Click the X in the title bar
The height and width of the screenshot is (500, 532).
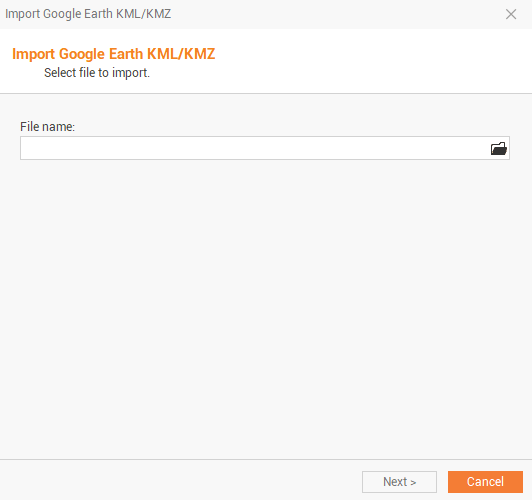click(511, 14)
